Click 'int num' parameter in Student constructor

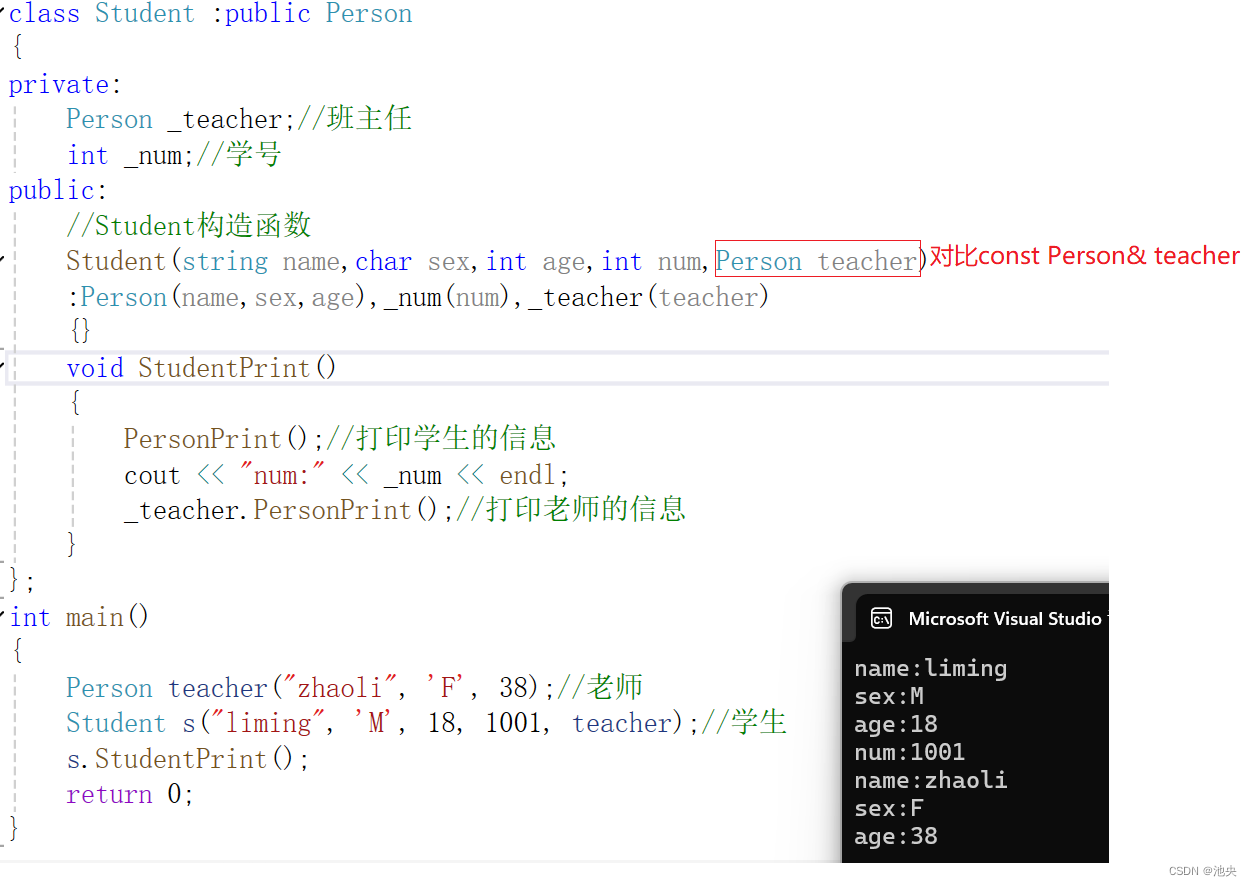click(x=651, y=262)
